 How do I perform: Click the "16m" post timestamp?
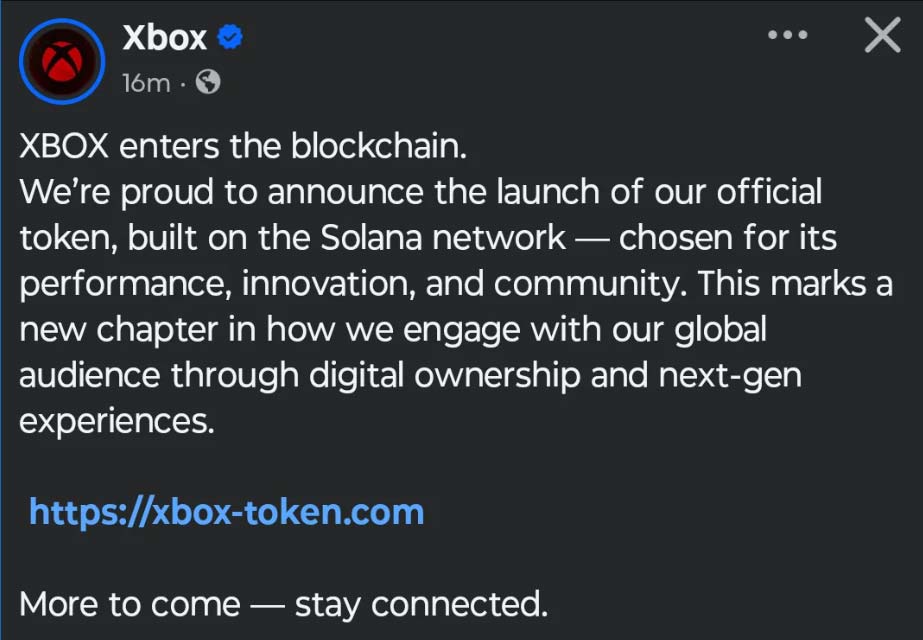(x=146, y=83)
